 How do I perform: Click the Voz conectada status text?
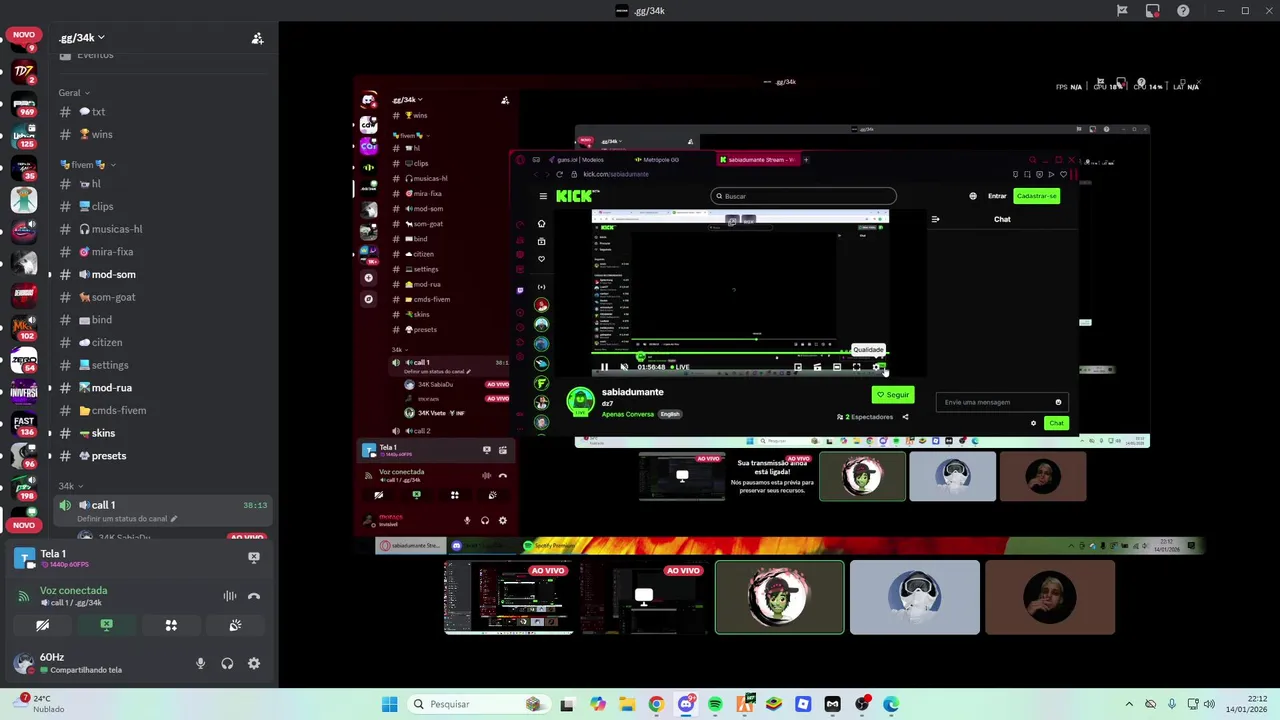[x=73, y=590]
